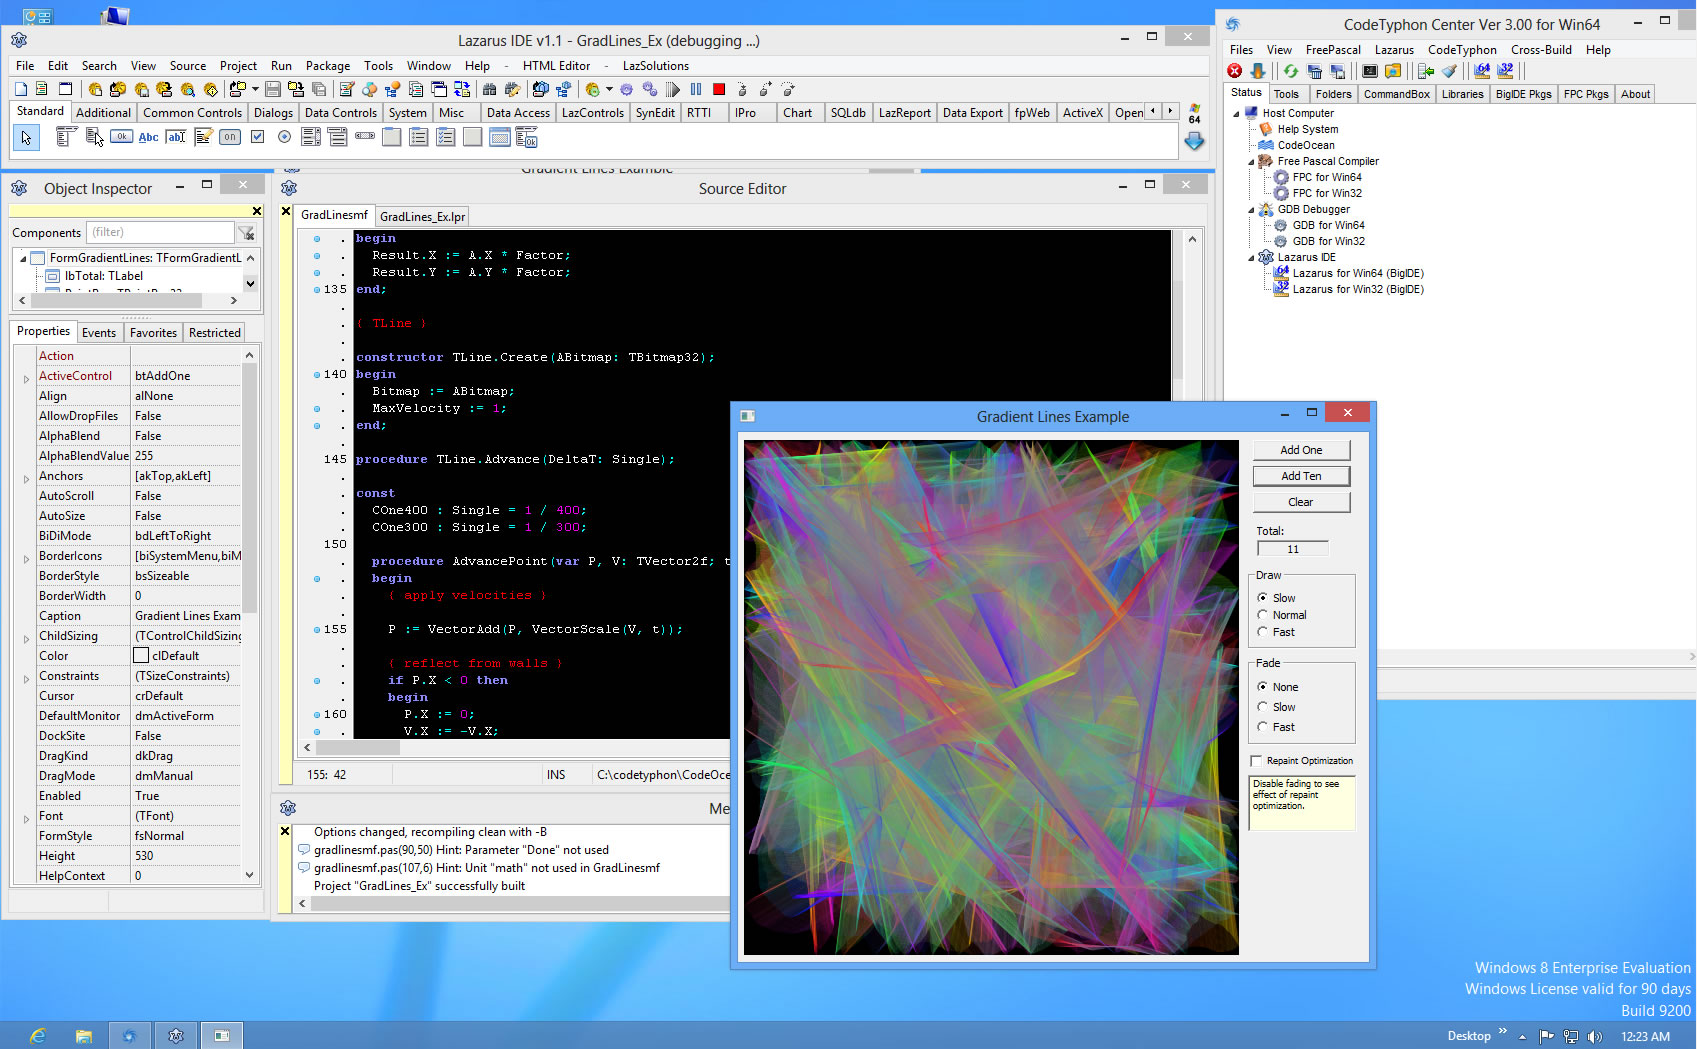Click the Find (binoculars) icon in Lazarus toolbar
The width and height of the screenshot is (1697, 1049).
489,89
